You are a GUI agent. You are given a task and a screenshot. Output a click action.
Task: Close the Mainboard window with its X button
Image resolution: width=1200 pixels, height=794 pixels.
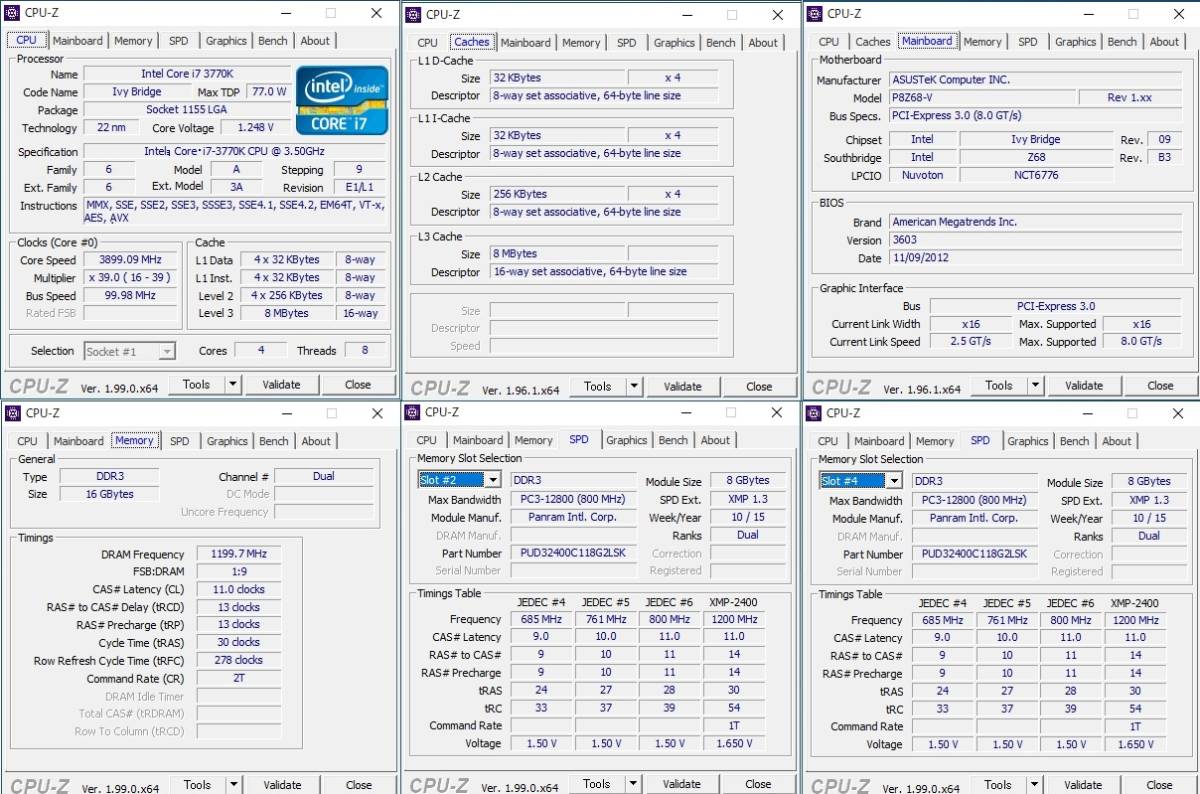[x=1178, y=14]
